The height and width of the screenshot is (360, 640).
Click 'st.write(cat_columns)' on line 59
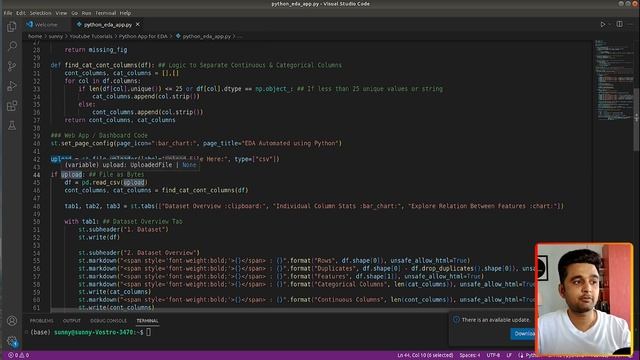pyautogui.click(x=115, y=292)
